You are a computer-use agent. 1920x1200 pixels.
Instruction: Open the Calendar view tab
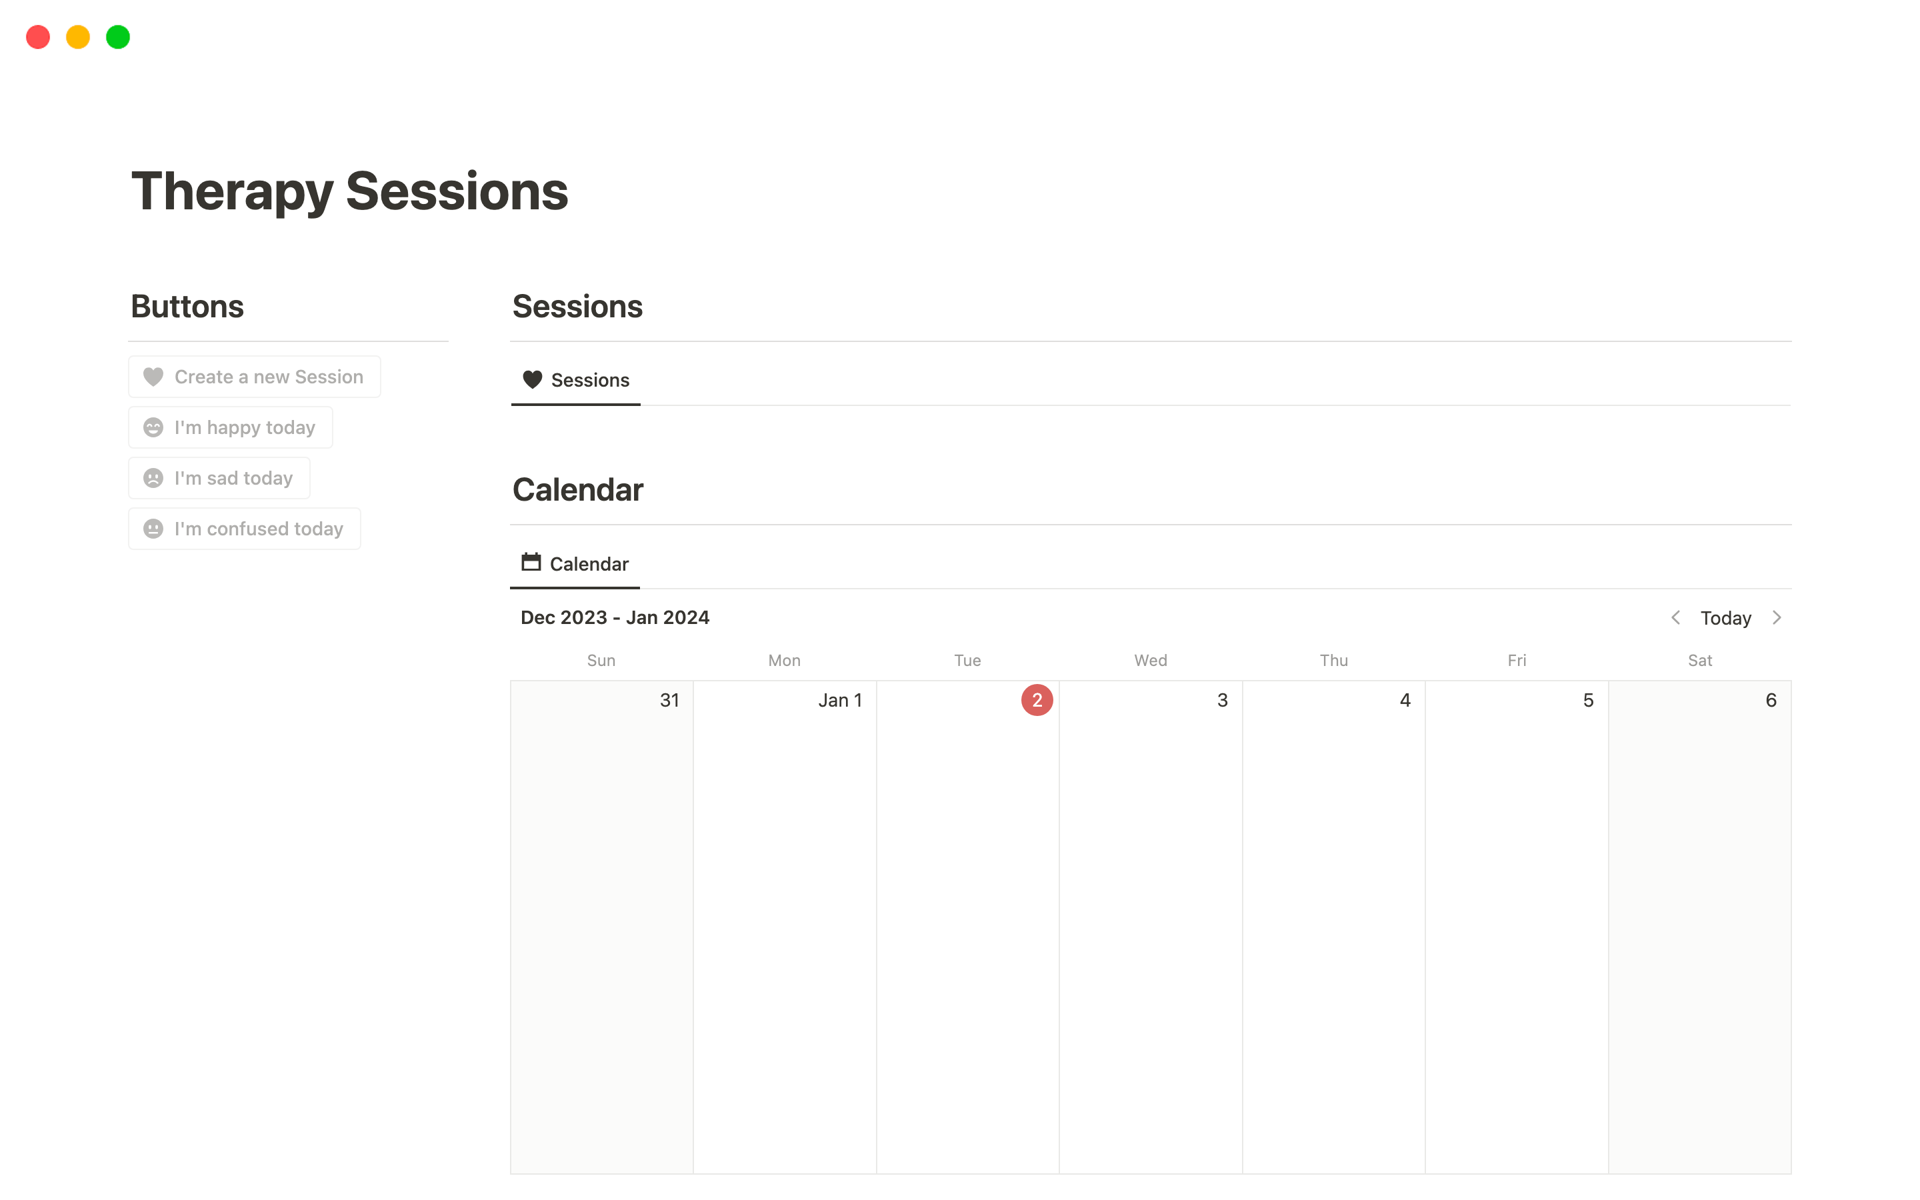pyautogui.click(x=588, y=564)
